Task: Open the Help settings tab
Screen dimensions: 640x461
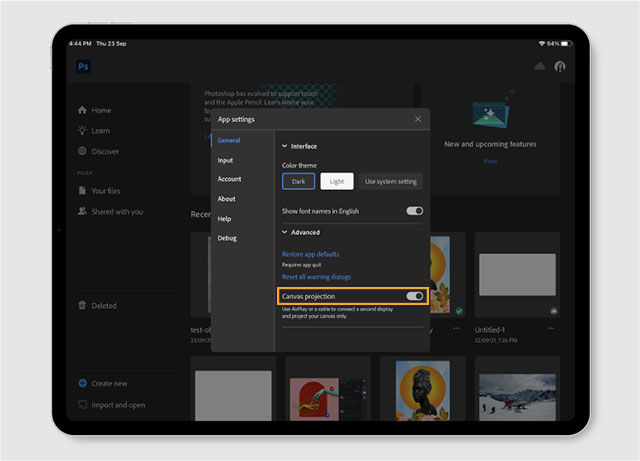Action: 224,219
